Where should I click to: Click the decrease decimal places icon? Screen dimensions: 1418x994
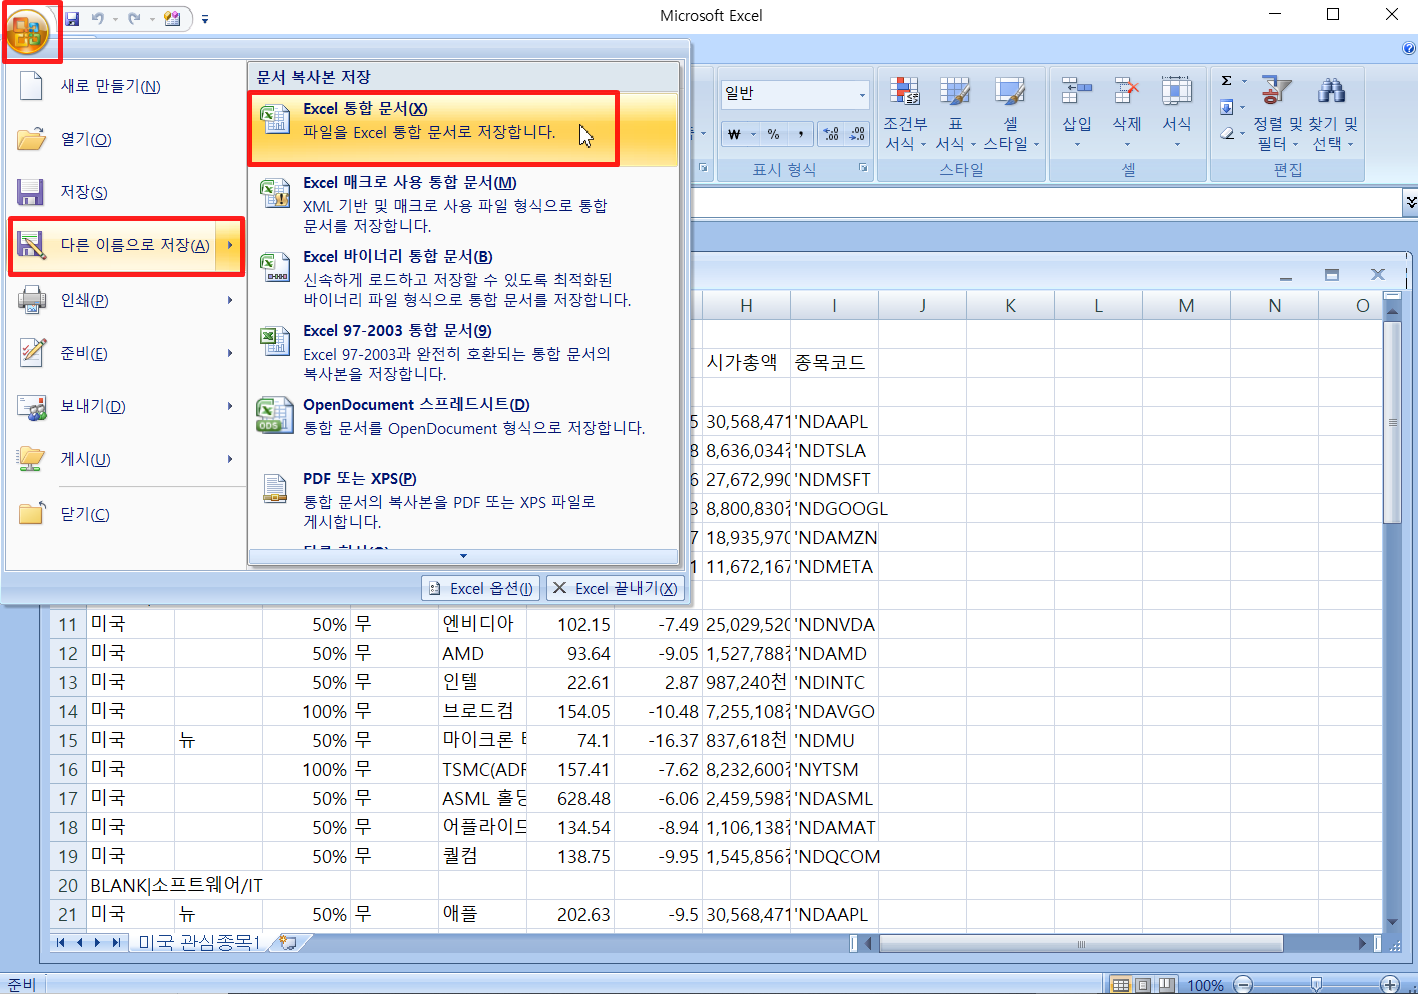coord(857,134)
